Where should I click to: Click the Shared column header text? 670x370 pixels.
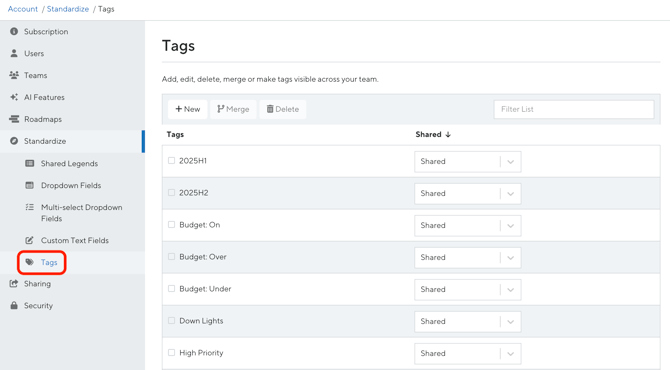click(428, 134)
